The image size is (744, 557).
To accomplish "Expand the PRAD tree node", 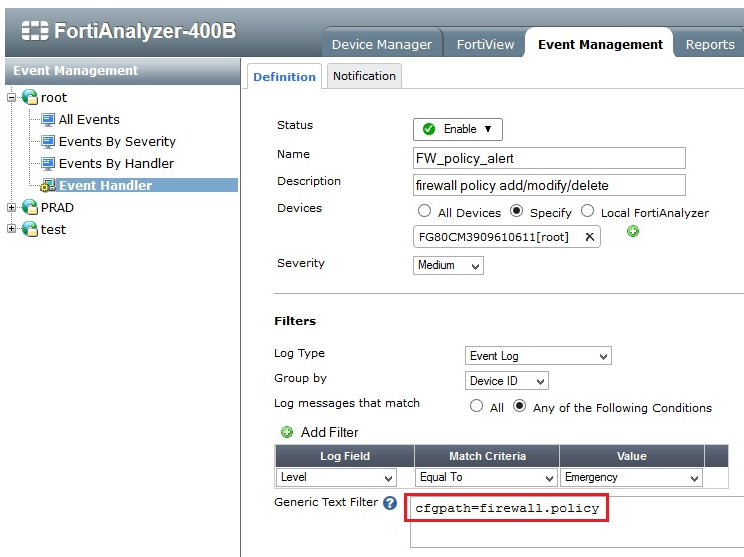I will pyautogui.click(x=11, y=207).
